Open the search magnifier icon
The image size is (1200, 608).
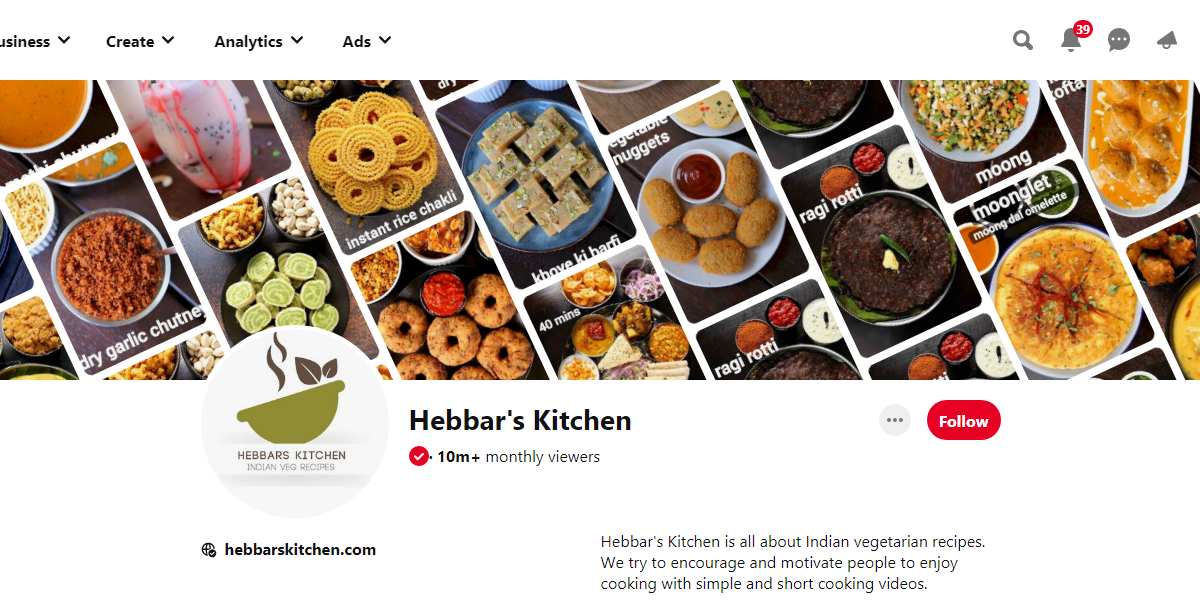click(x=1023, y=40)
